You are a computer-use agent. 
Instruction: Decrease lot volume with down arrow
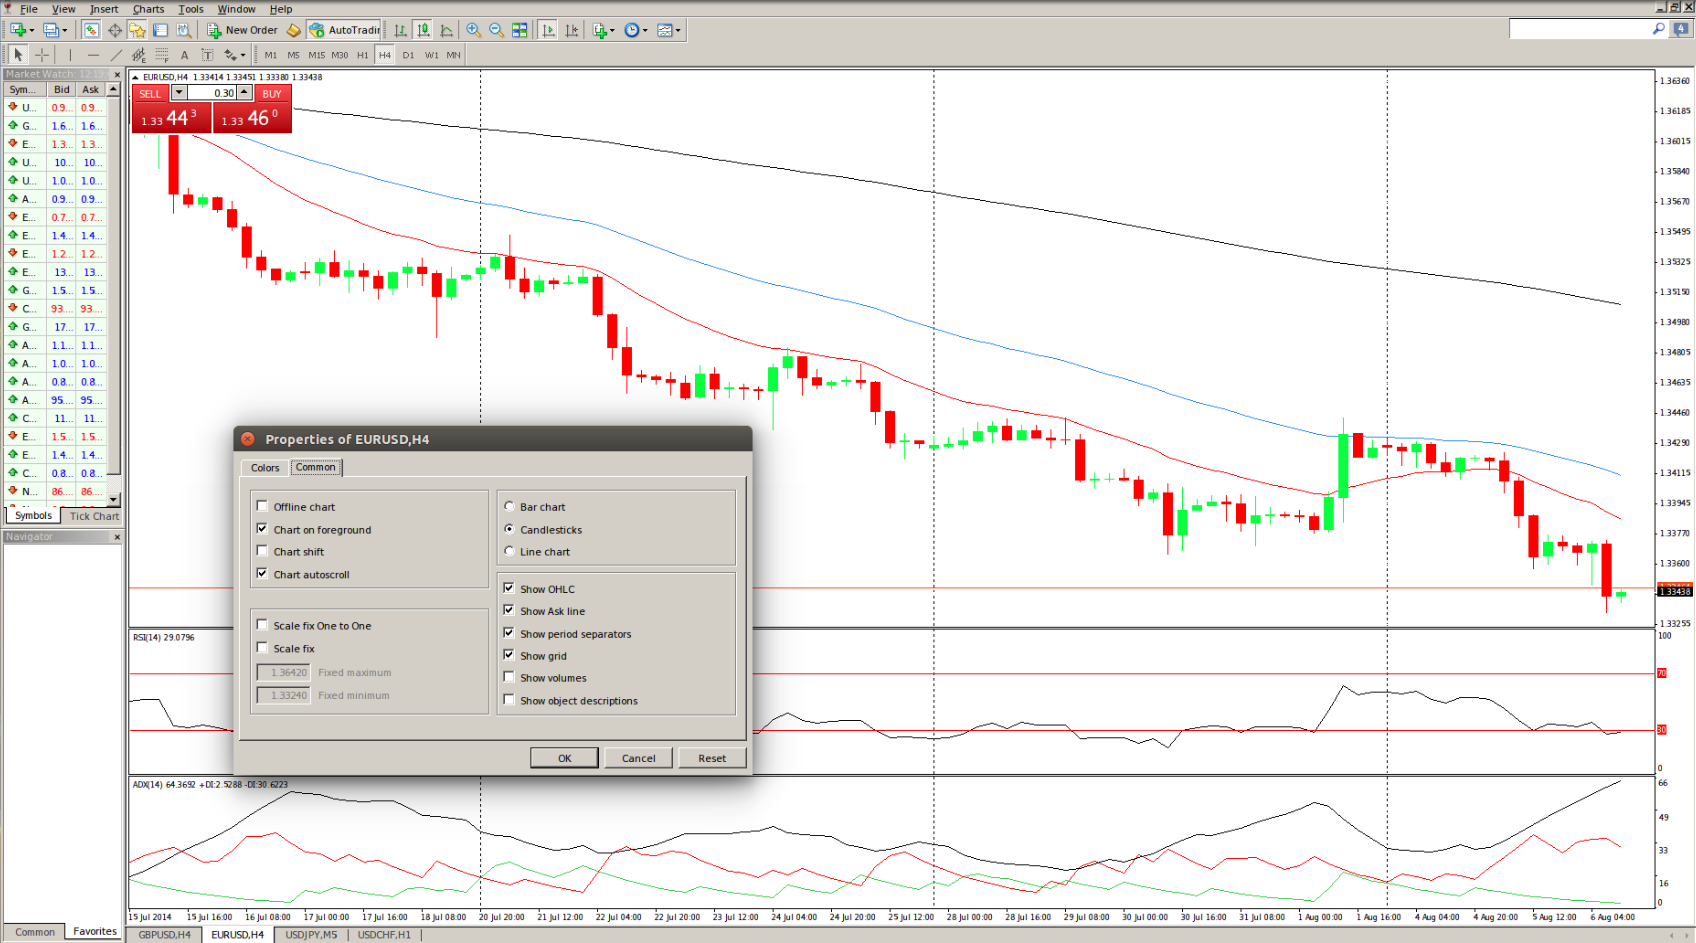(x=179, y=93)
